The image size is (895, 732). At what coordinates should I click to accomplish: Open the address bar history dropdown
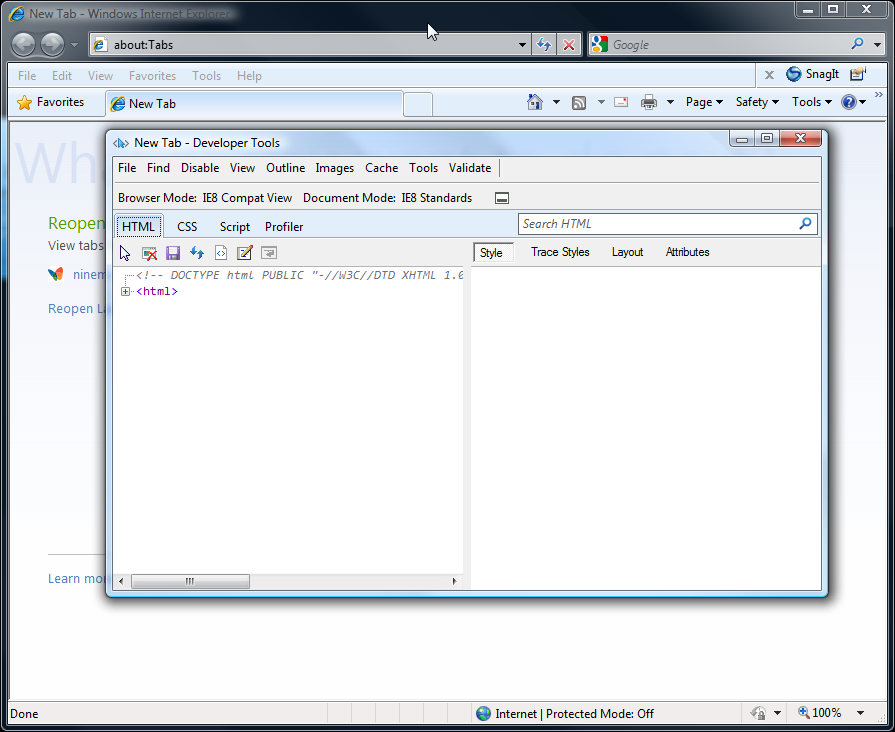pos(522,45)
